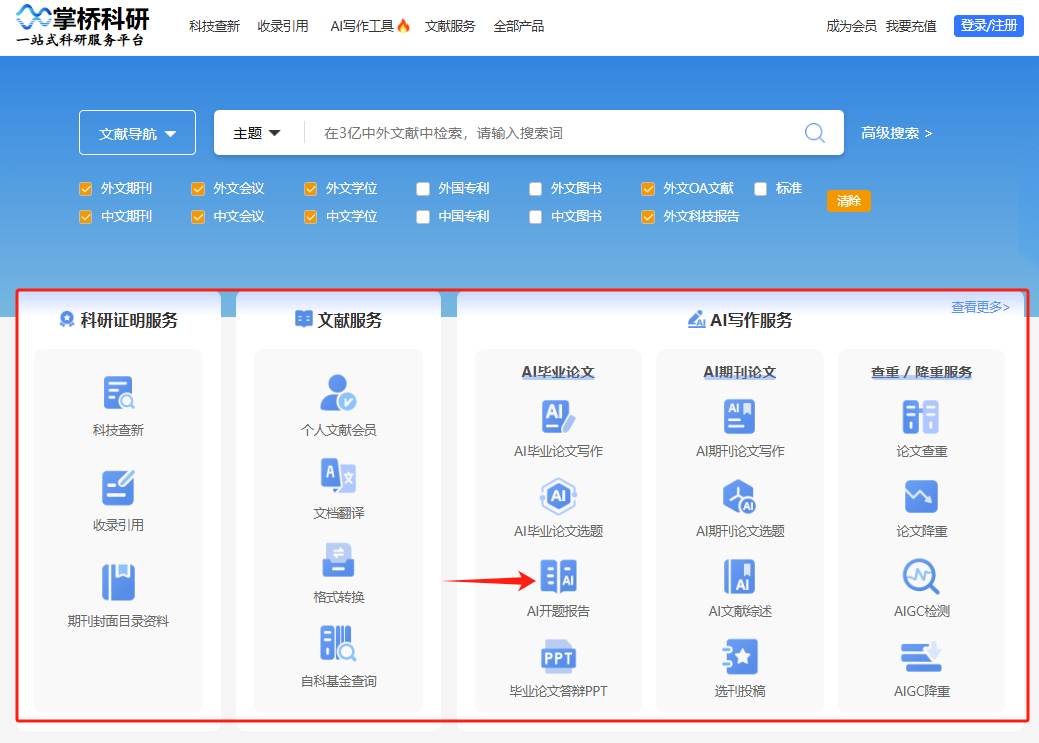The width and height of the screenshot is (1039, 743).
Task: Click the magnifier search icon in search bar
Action: coord(815,133)
